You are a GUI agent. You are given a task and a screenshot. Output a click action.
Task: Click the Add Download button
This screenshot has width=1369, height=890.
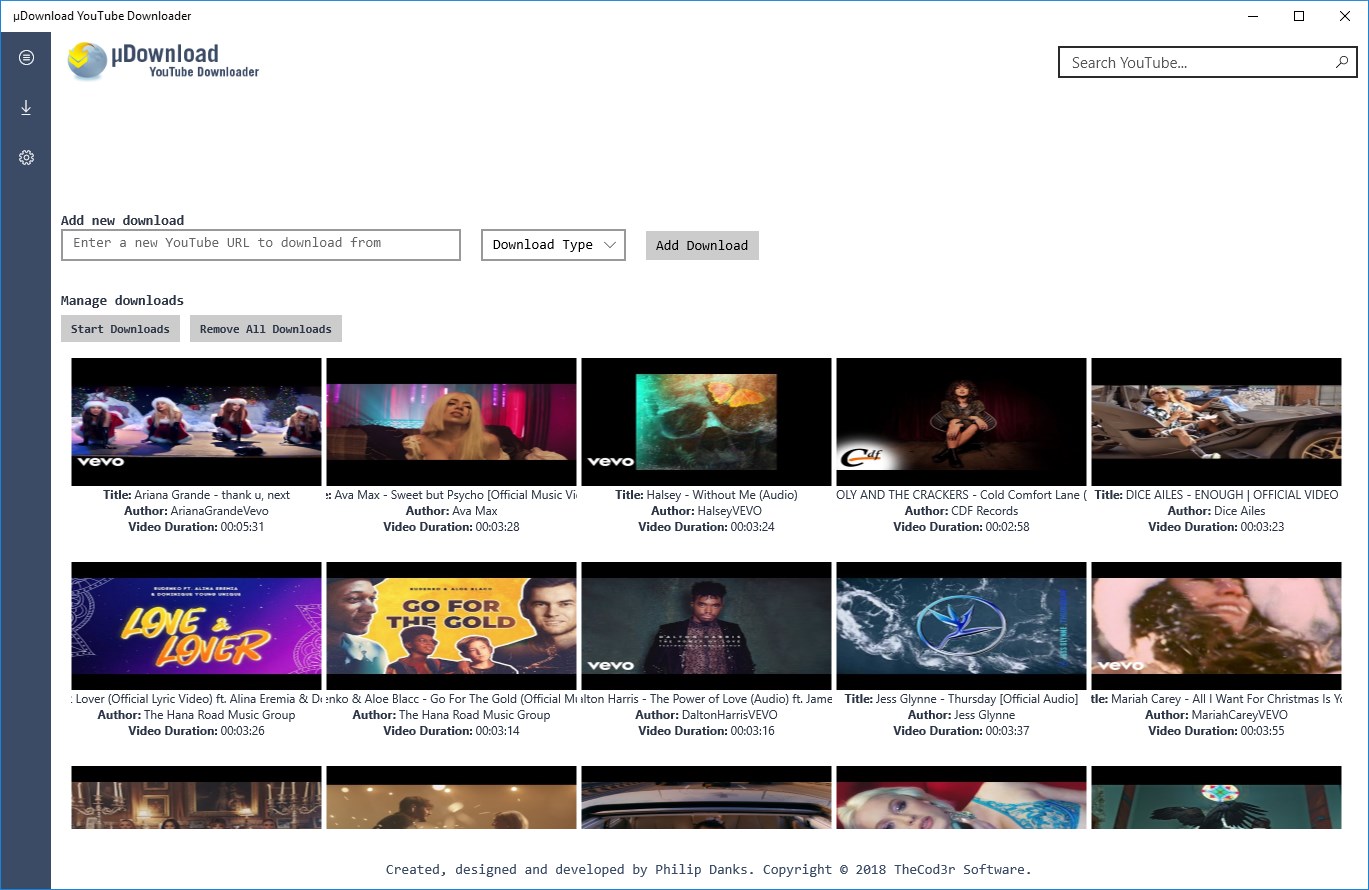coord(702,245)
